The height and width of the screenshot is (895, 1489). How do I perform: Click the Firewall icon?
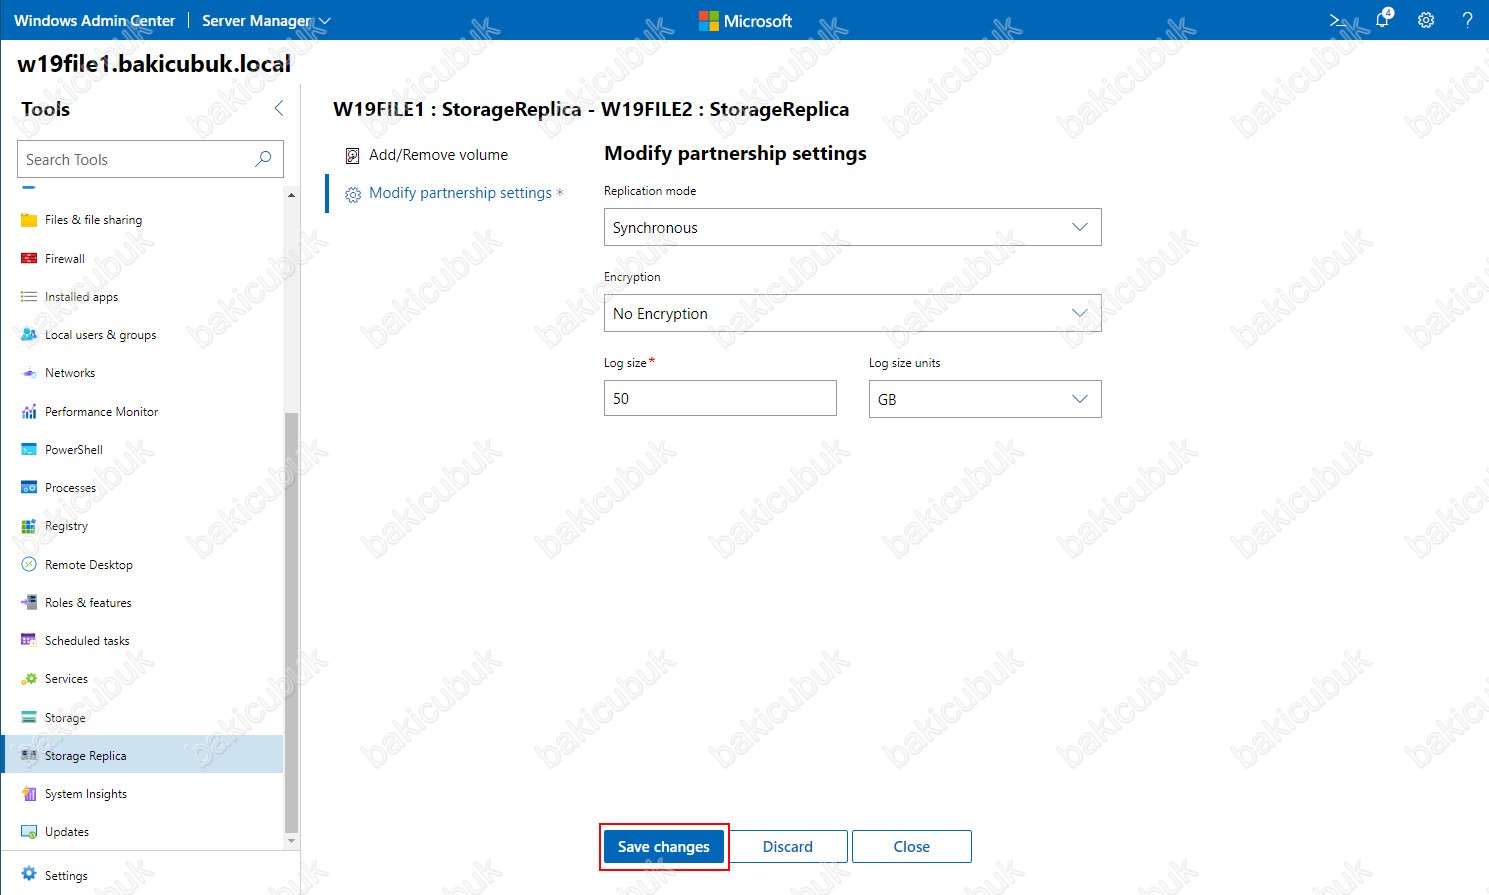[29, 259]
